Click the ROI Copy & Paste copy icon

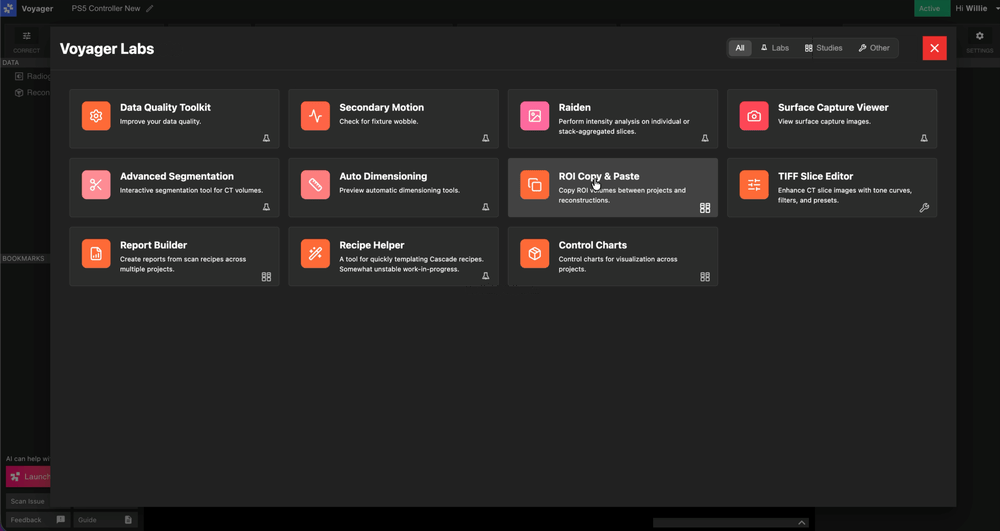(x=534, y=185)
